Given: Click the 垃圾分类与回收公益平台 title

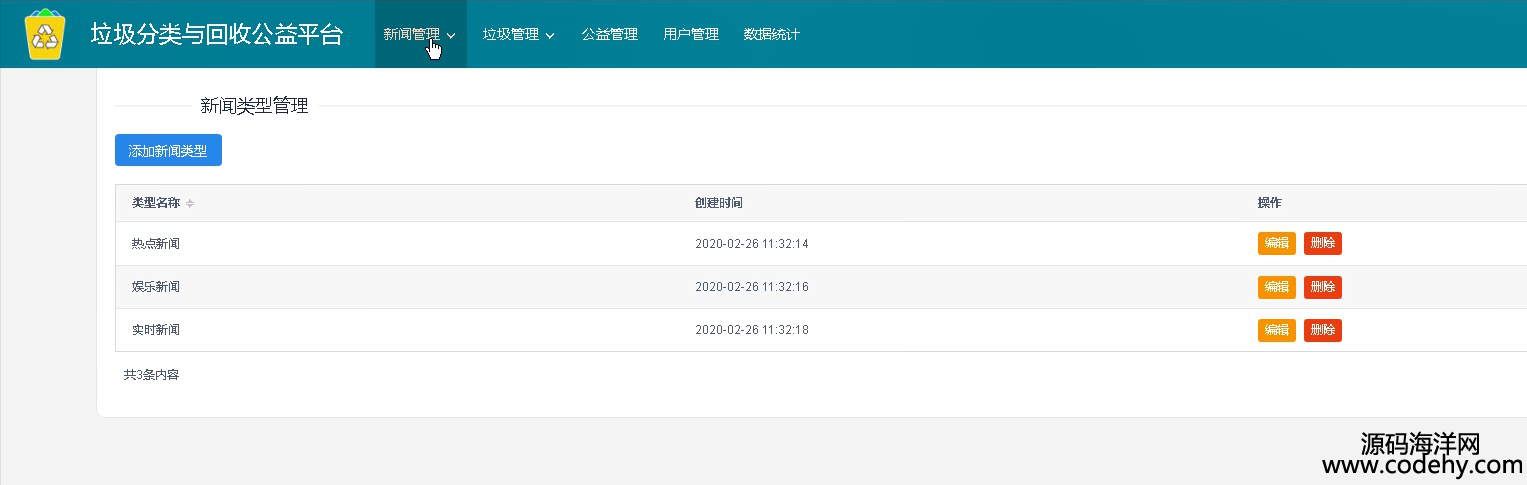Looking at the screenshot, I should click(217, 34).
